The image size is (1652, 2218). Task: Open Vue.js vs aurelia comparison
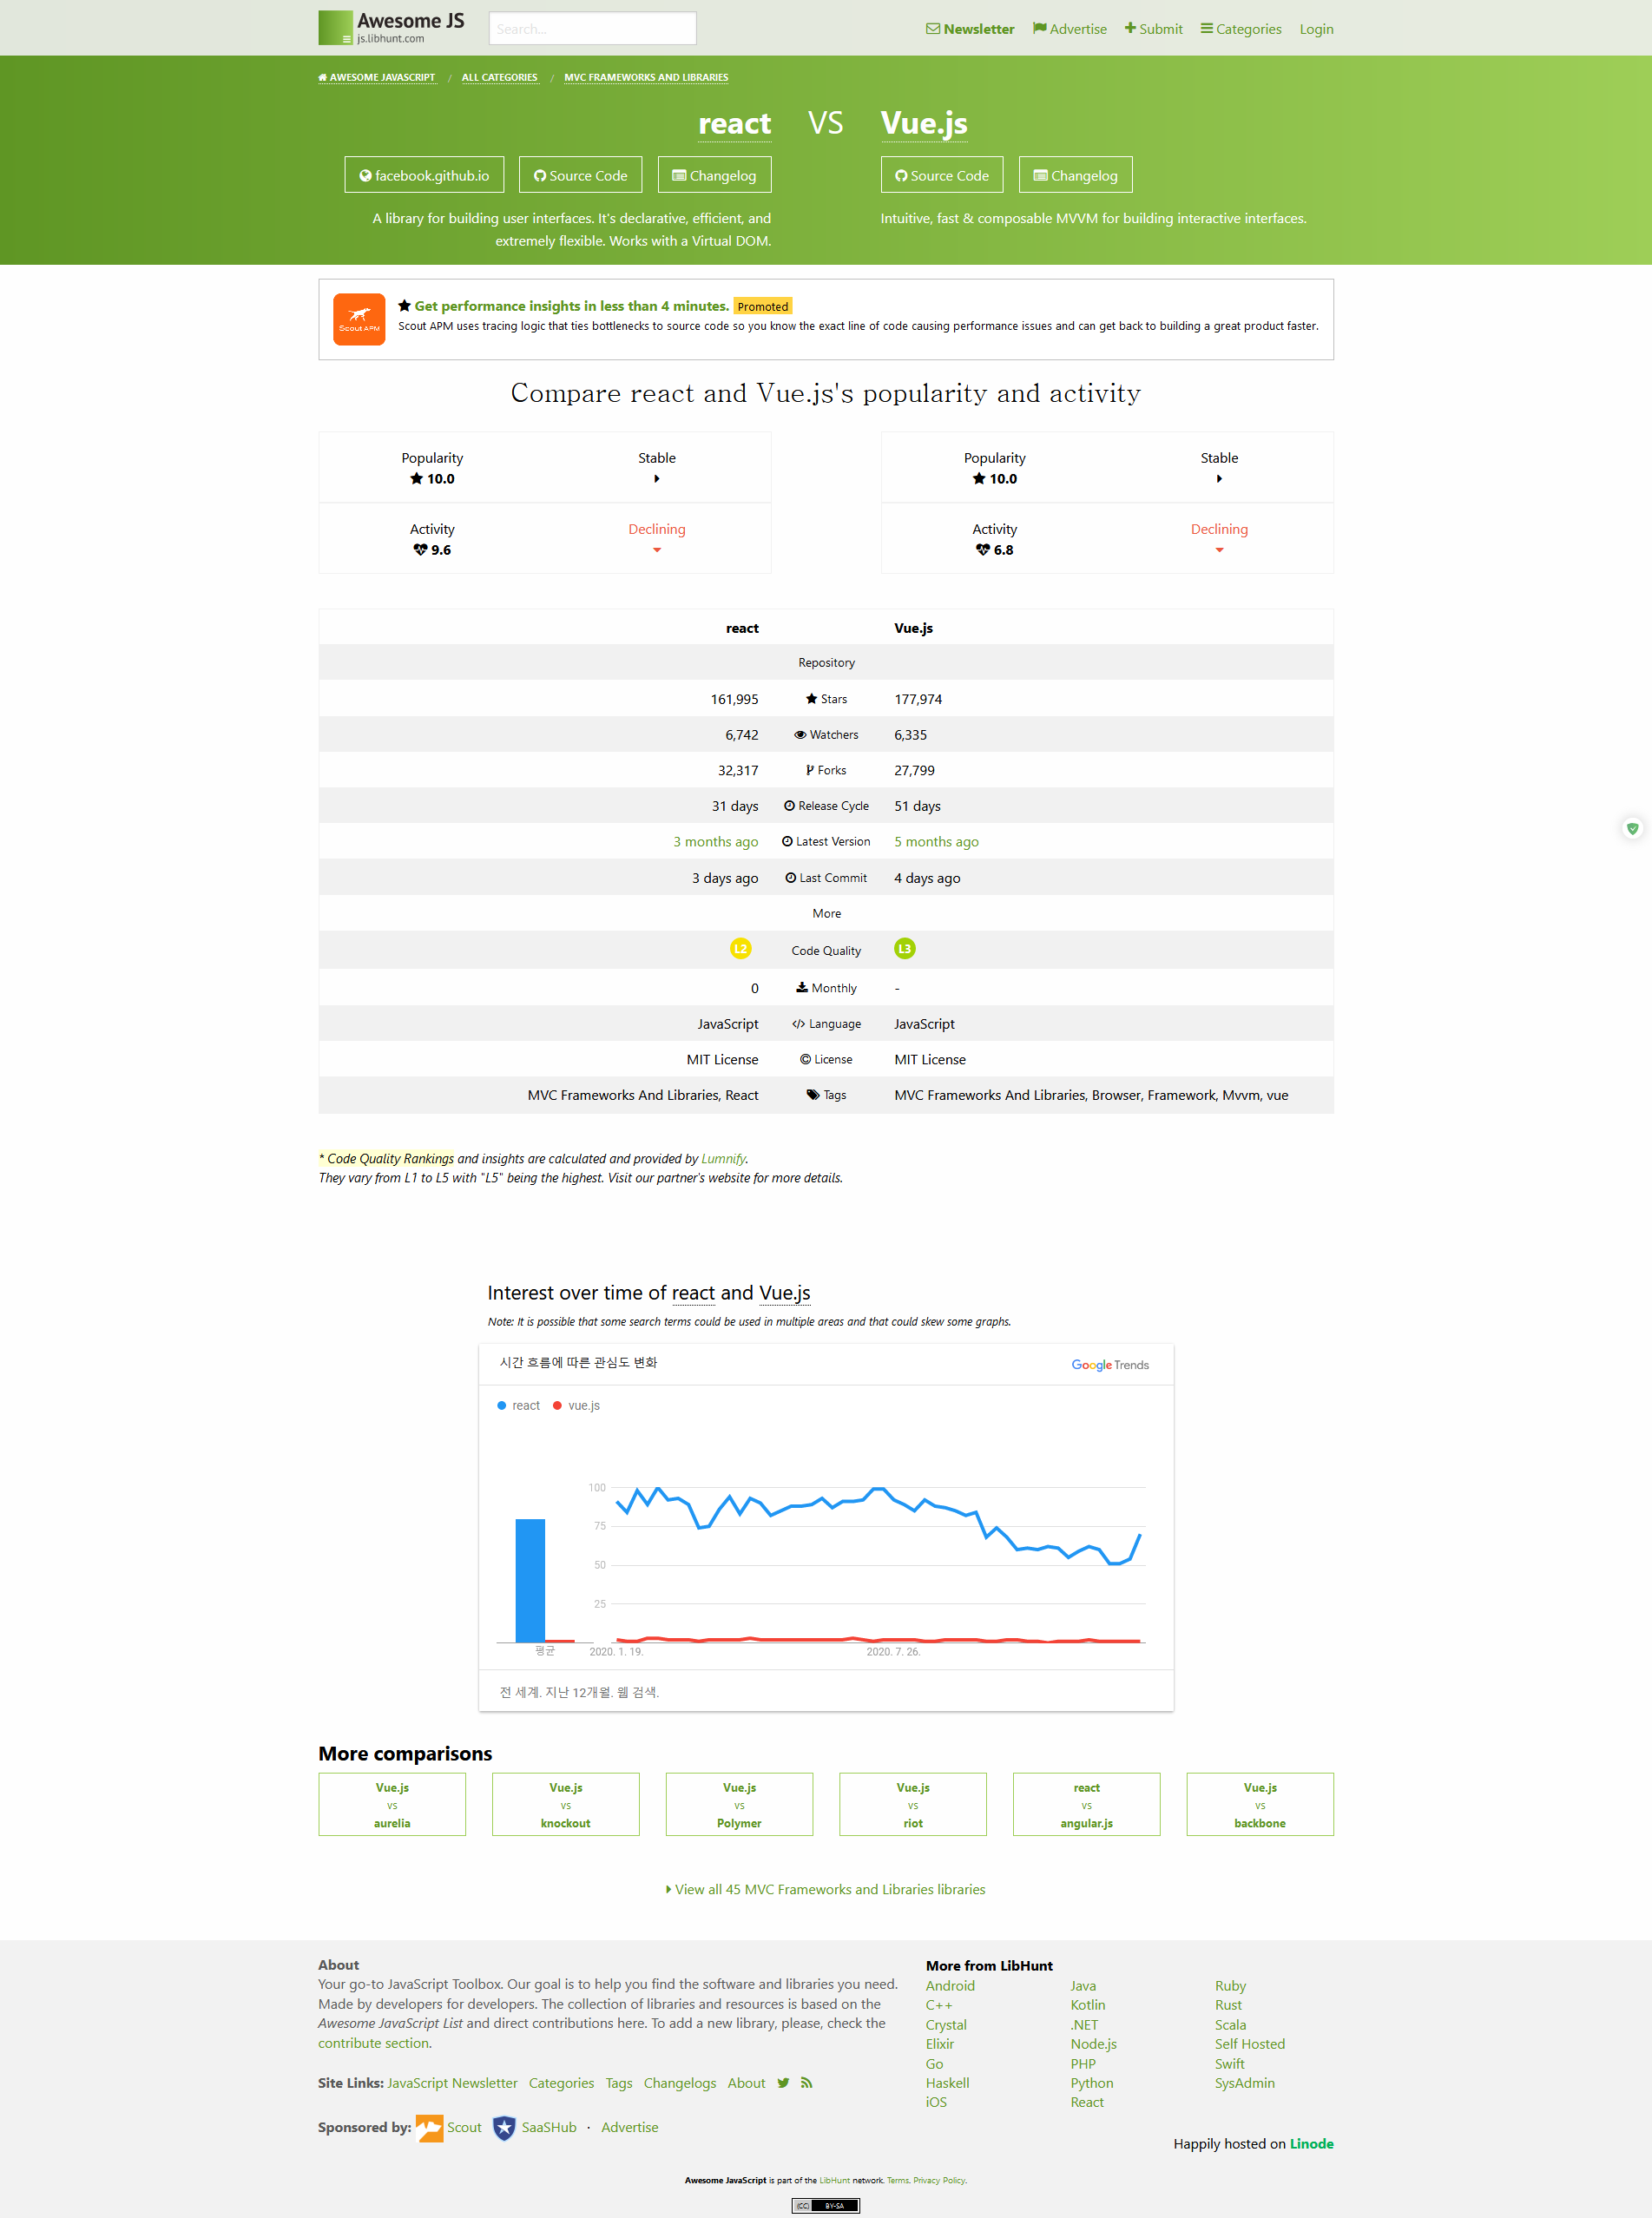tap(392, 1804)
